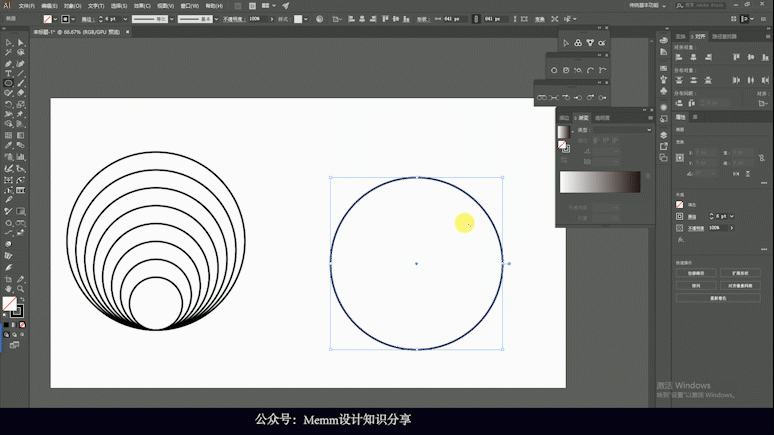Click the rocket GPU performance icon
The height and width of the screenshot is (435, 774).
(286, 6)
